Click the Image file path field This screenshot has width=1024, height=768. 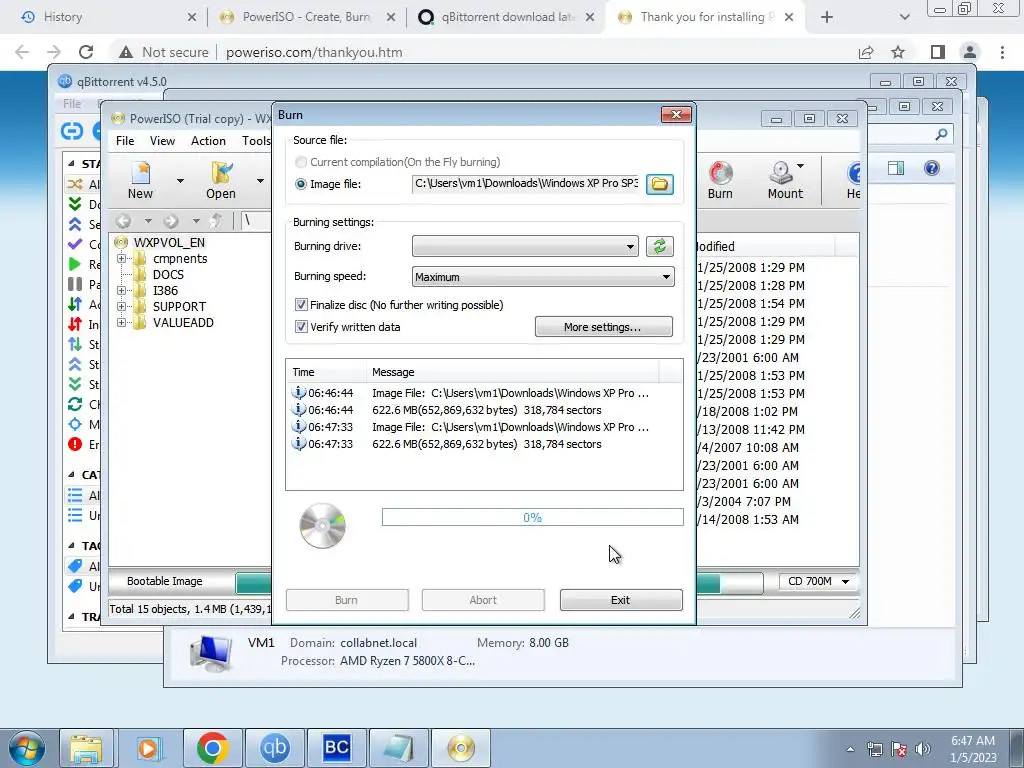tap(526, 184)
